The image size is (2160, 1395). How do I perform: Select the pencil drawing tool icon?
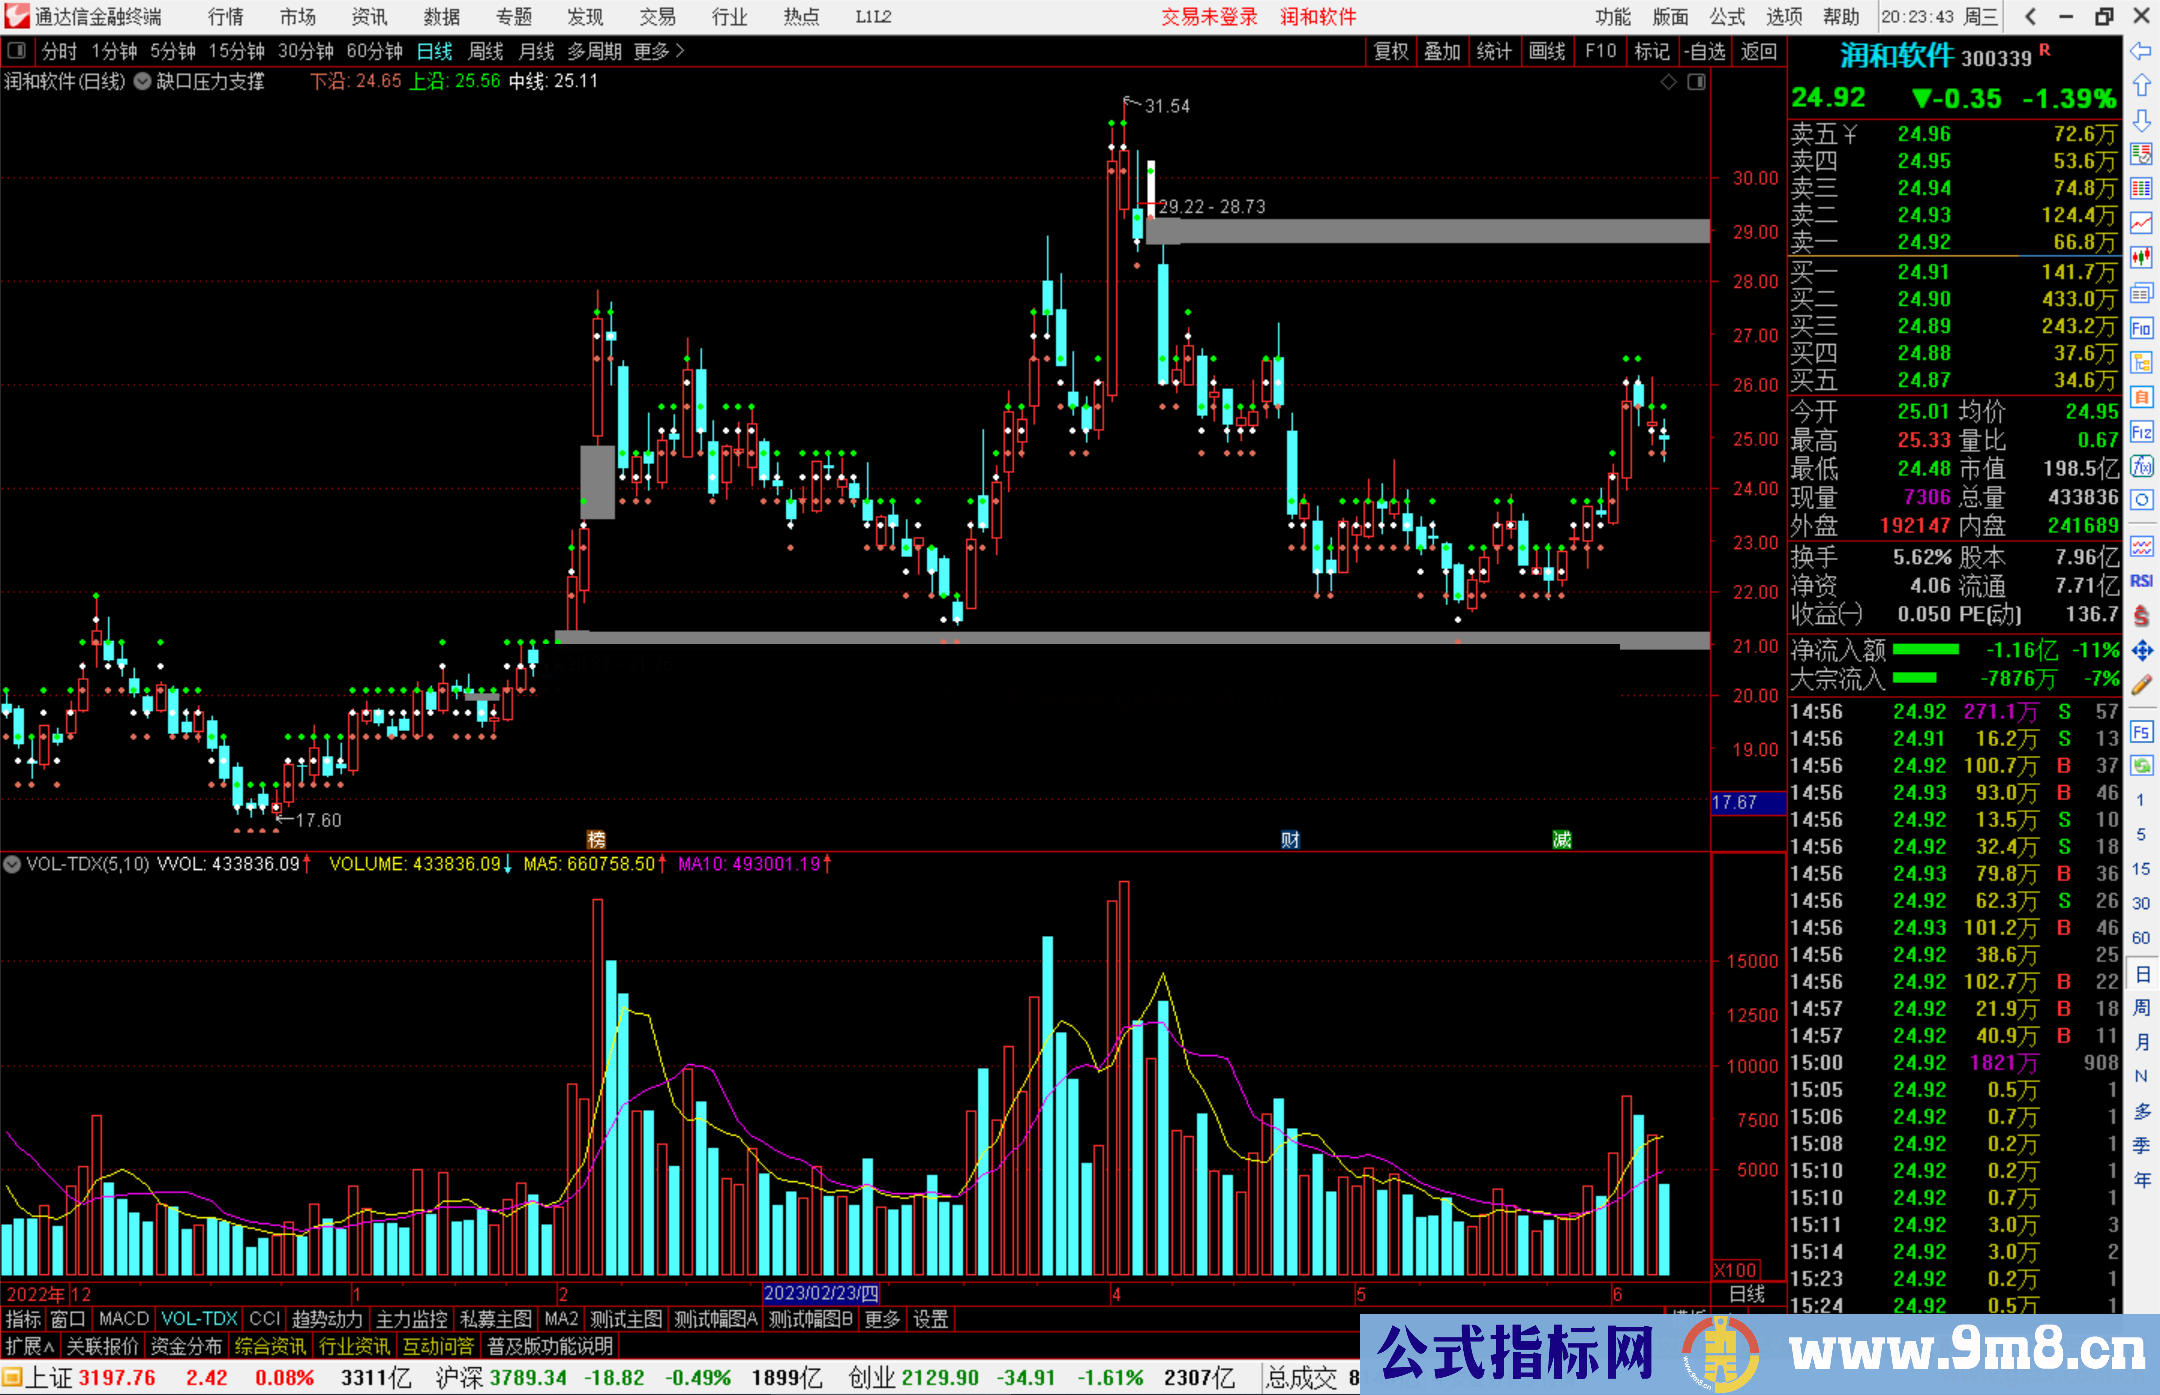click(x=2141, y=685)
